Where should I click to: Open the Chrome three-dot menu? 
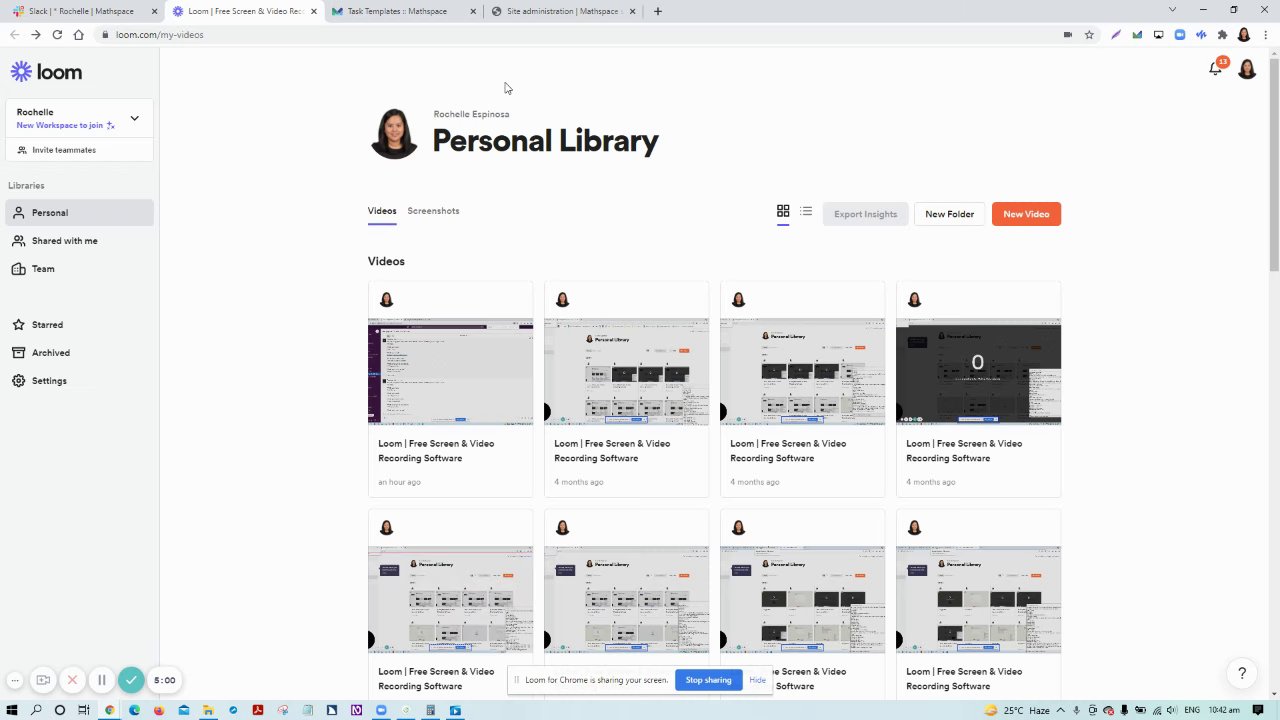[x=1266, y=34]
